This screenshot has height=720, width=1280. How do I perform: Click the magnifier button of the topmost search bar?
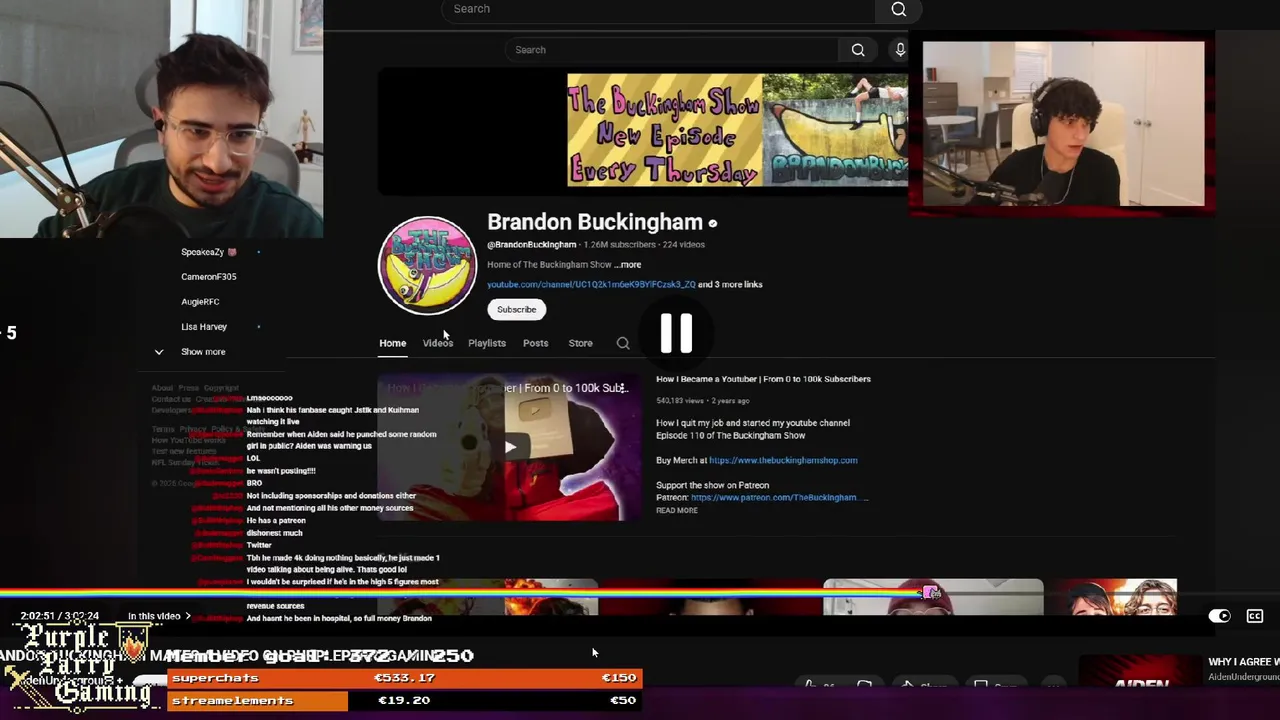click(898, 10)
